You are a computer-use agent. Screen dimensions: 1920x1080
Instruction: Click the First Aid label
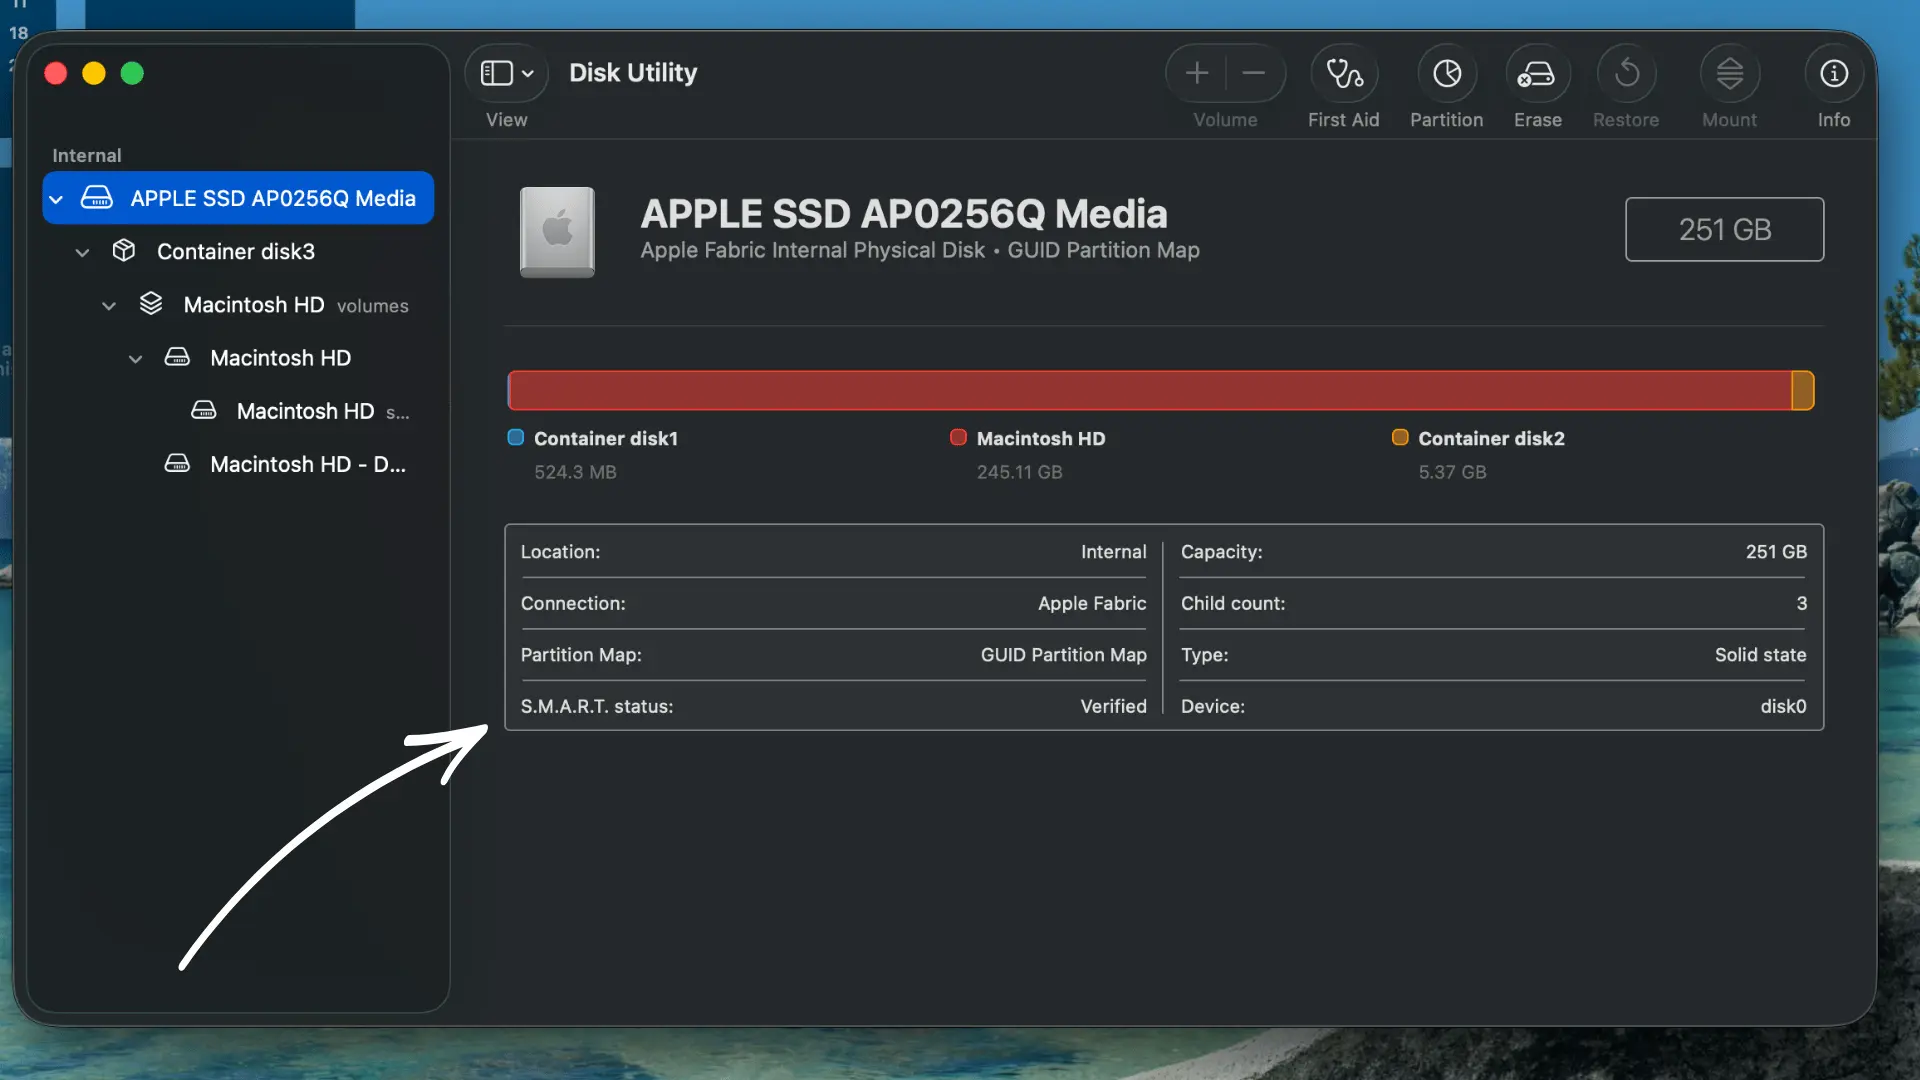[x=1344, y=120]
